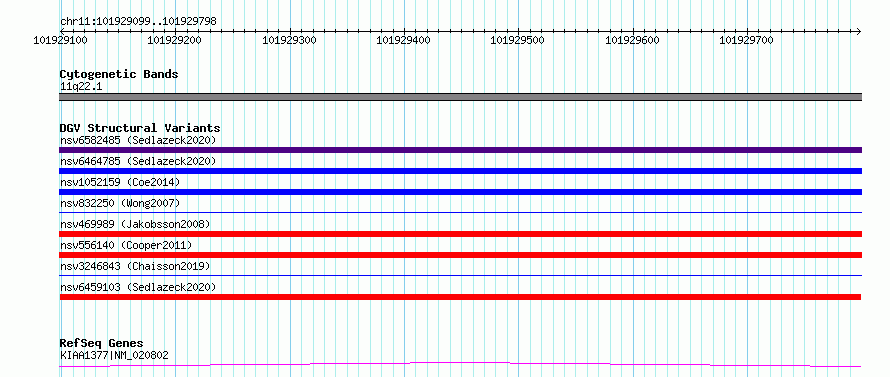Screen dimensions: 890x377
Task: Click the red nsv556140 variant bar
Action: point(460,255)
